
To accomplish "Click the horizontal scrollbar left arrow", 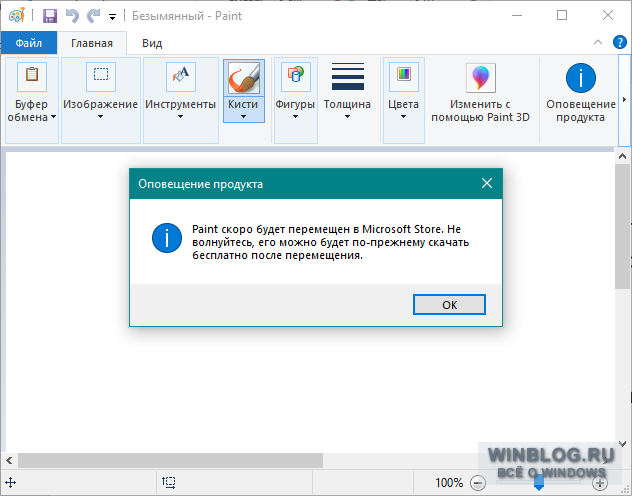I will 9,460.
